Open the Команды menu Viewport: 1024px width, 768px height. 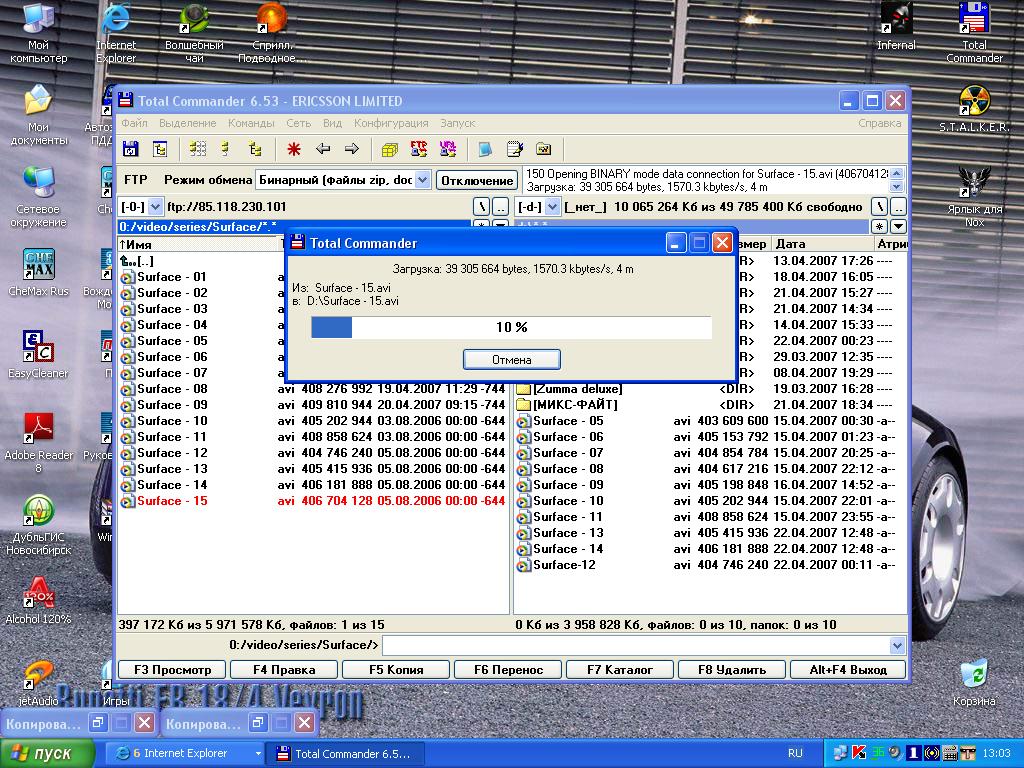tap(251, 123)
